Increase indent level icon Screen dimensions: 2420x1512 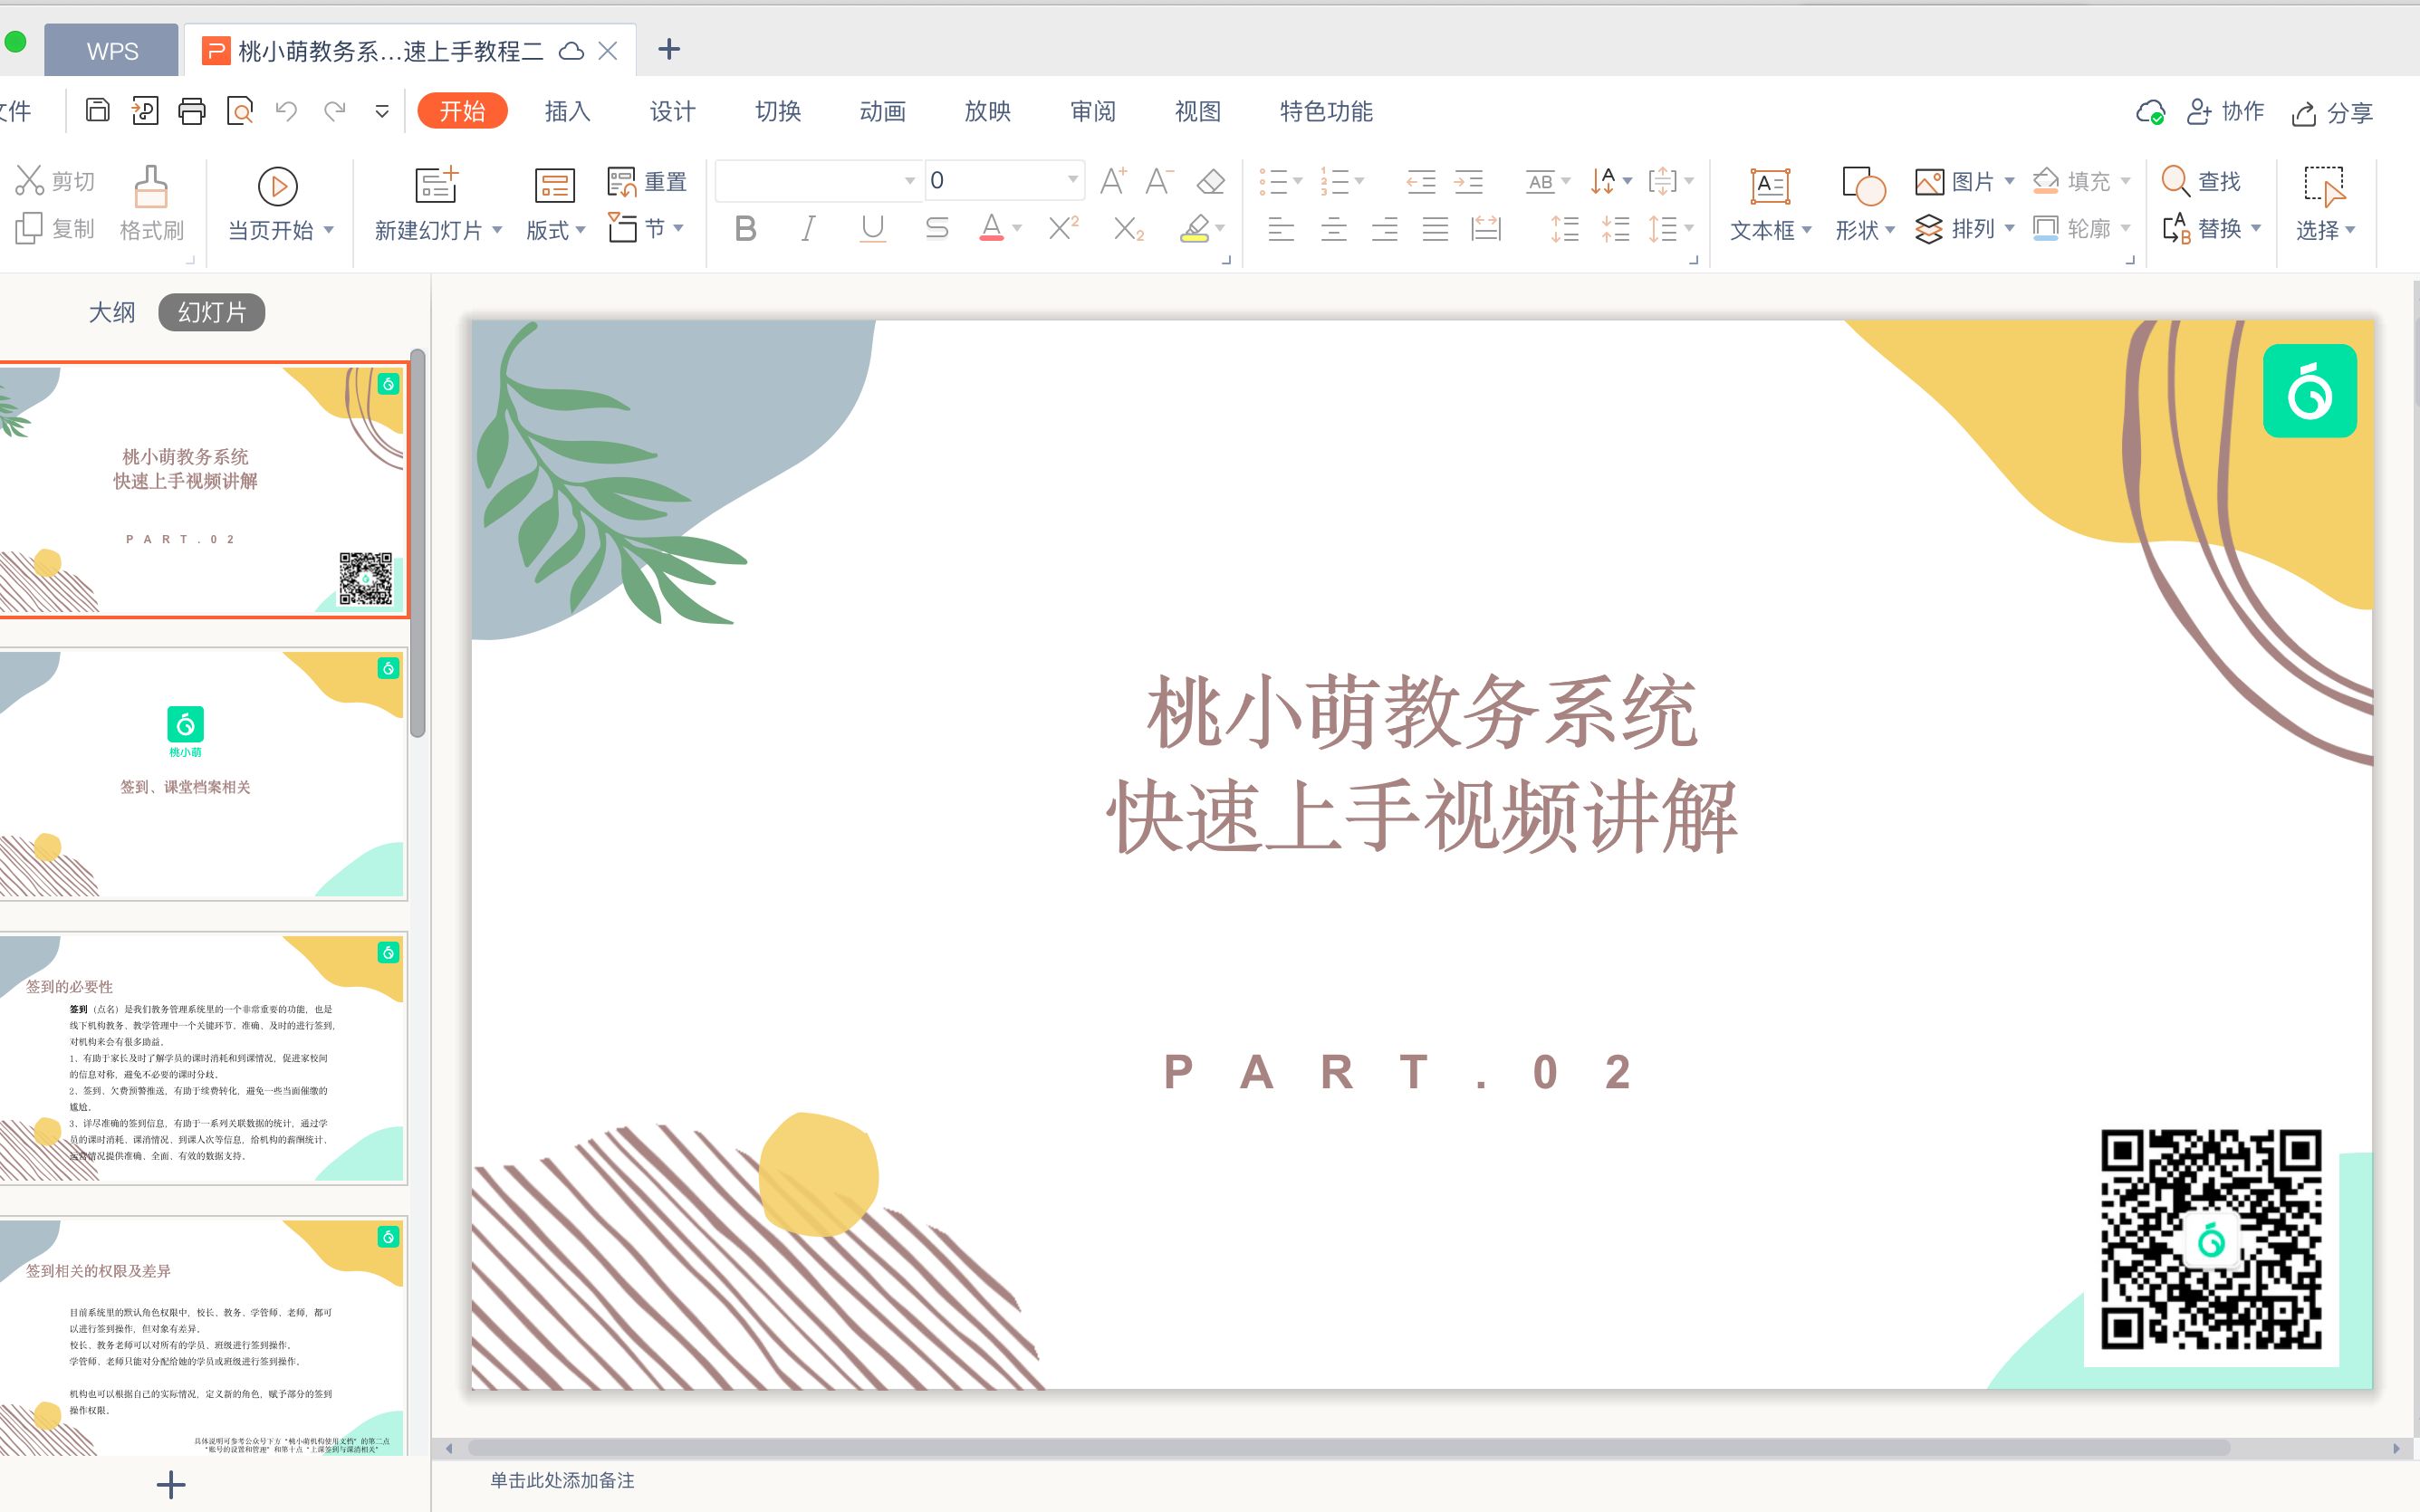pyautogui.click(x=1468, y=182)
